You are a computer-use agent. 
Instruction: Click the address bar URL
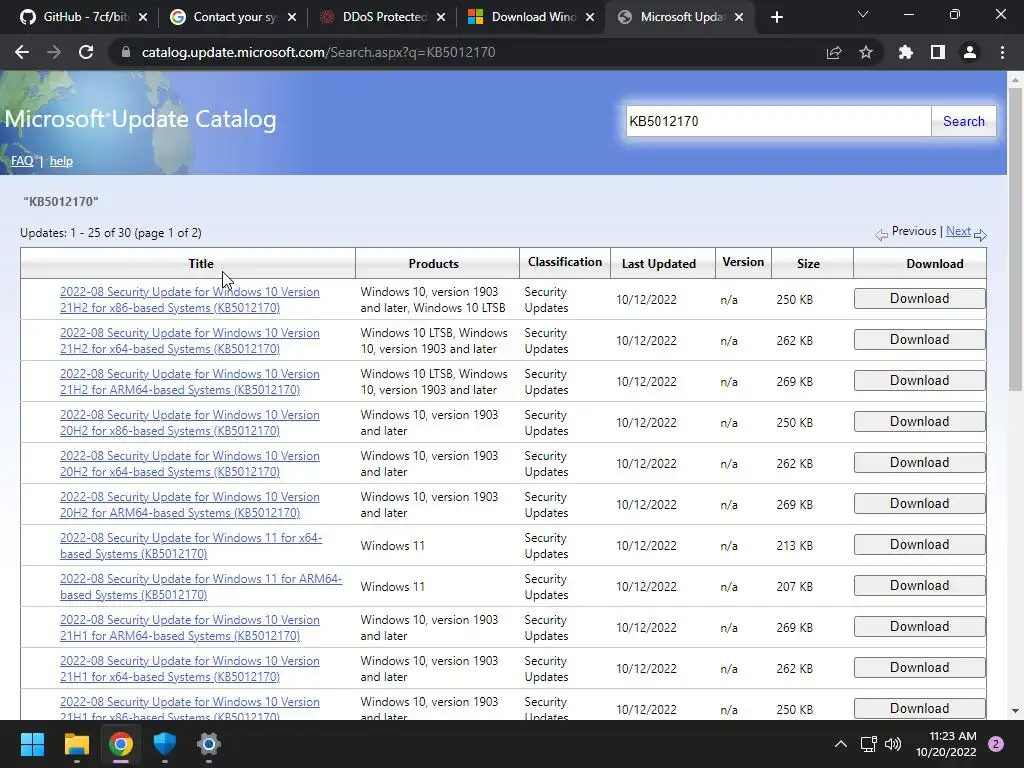pyautogui.click(x=318, y=52)
